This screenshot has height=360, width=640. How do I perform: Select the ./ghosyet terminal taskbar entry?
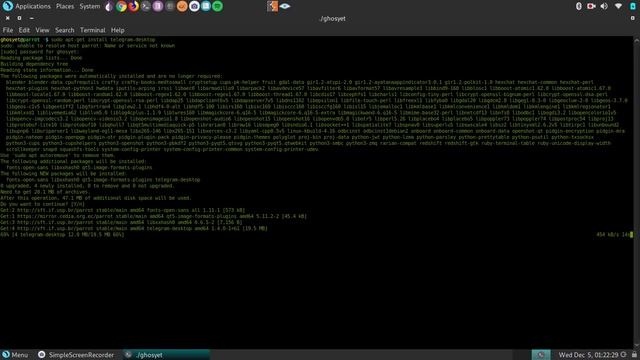coord(167,355)
